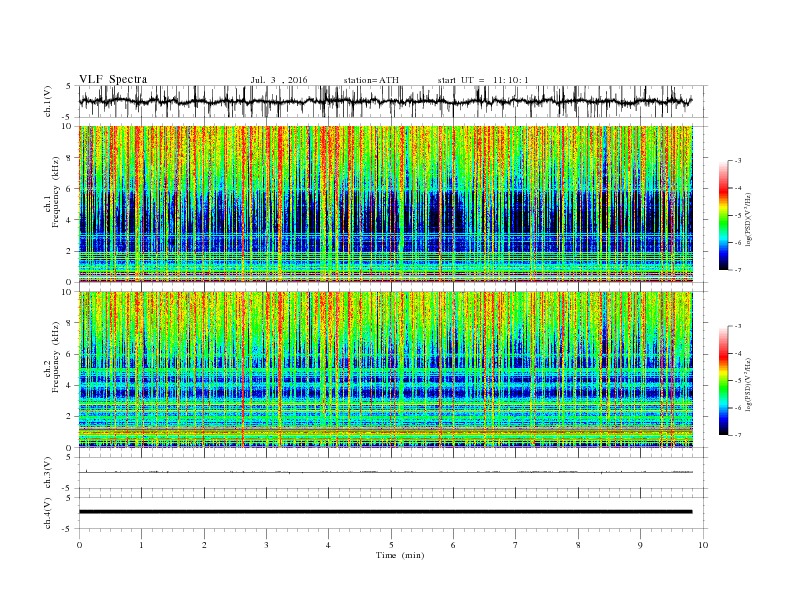This screenshot has height=612, width=792.
Task: Click the "8" kHz tick on ch.1 spectrogram axis
Action: (70, 158)
